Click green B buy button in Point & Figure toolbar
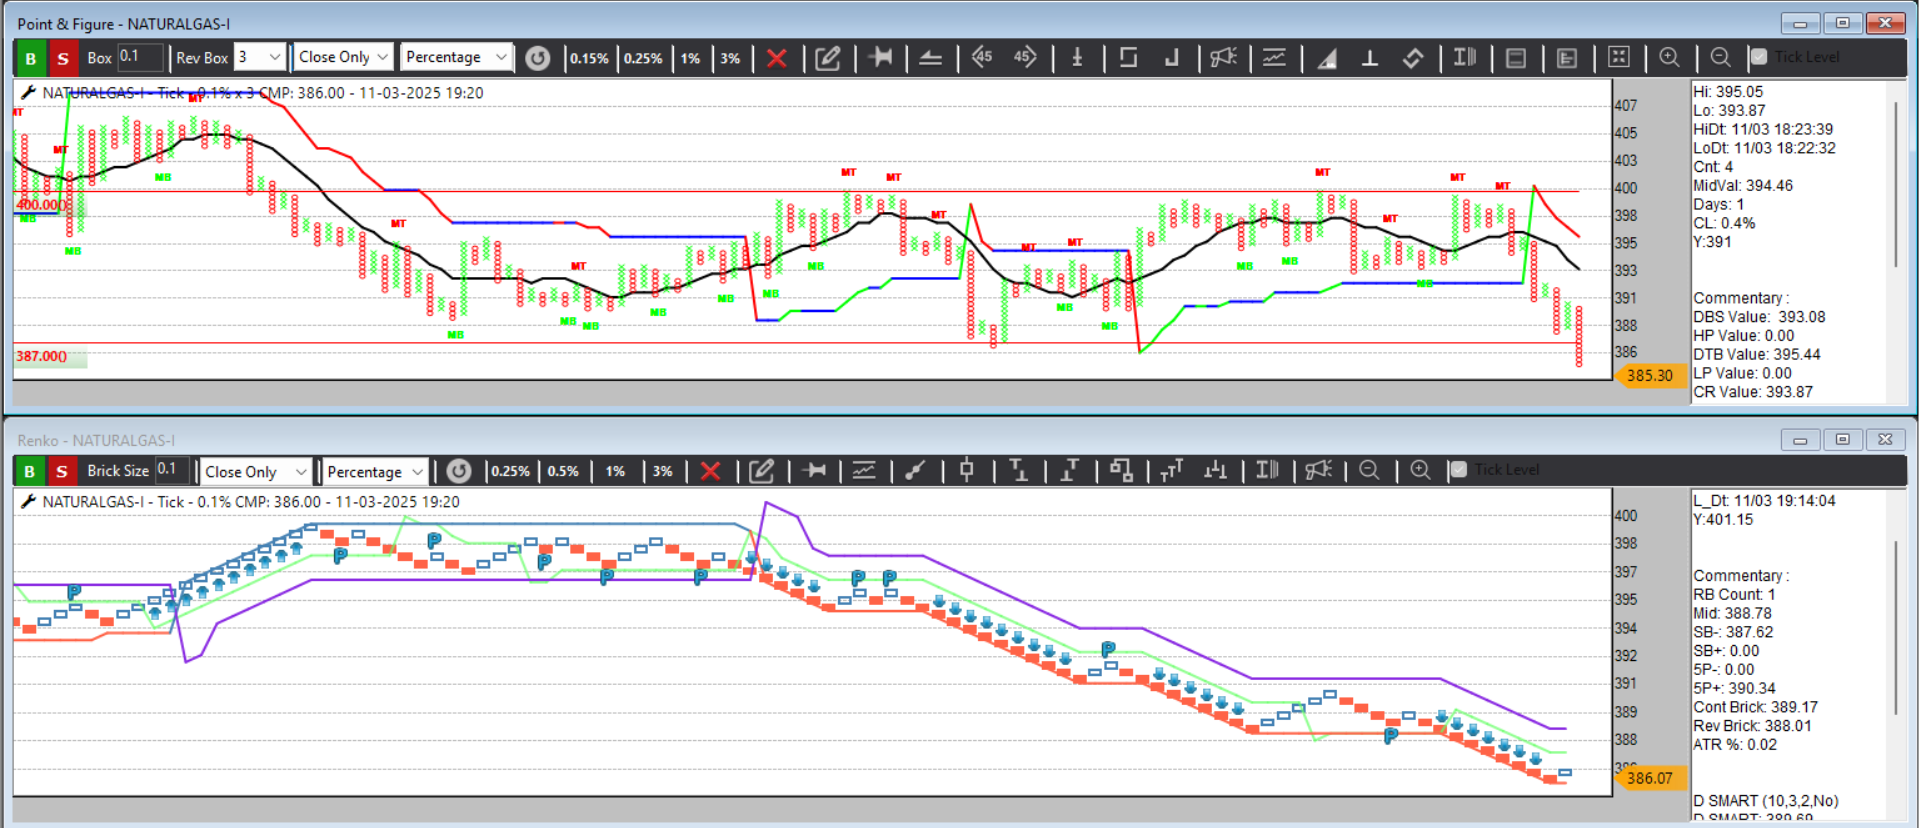The height and width of the screenshot is (828, 1919). click(30, 58)
